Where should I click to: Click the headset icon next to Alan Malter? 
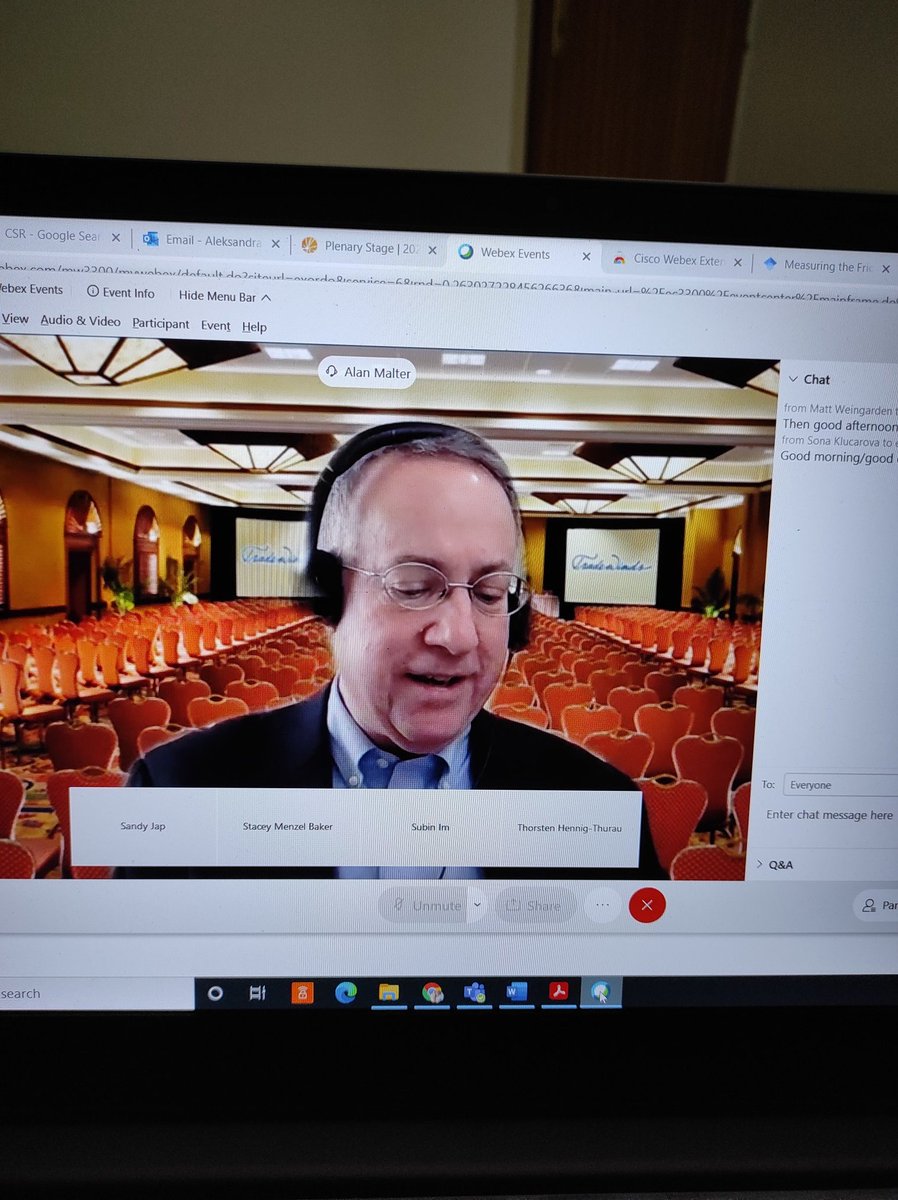click(x=333, y=372)
